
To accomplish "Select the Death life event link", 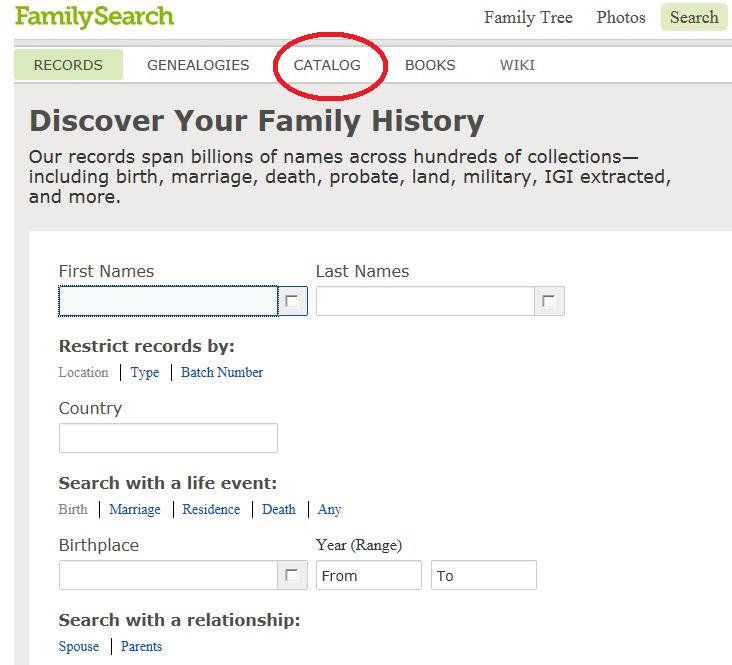I will (279, 509).
